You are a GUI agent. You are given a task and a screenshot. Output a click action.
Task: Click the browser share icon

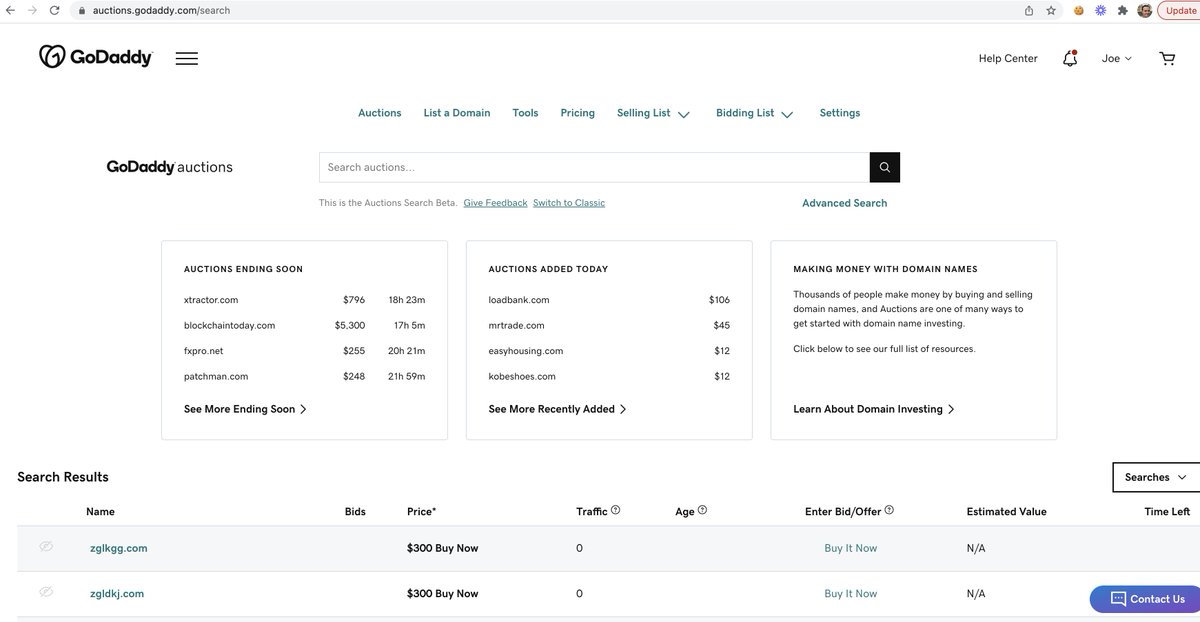point(1029,10)
